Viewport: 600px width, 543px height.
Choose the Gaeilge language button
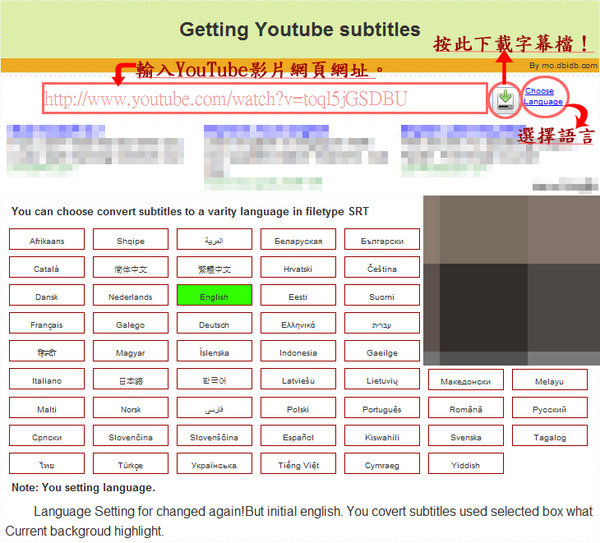pos(382,351)
